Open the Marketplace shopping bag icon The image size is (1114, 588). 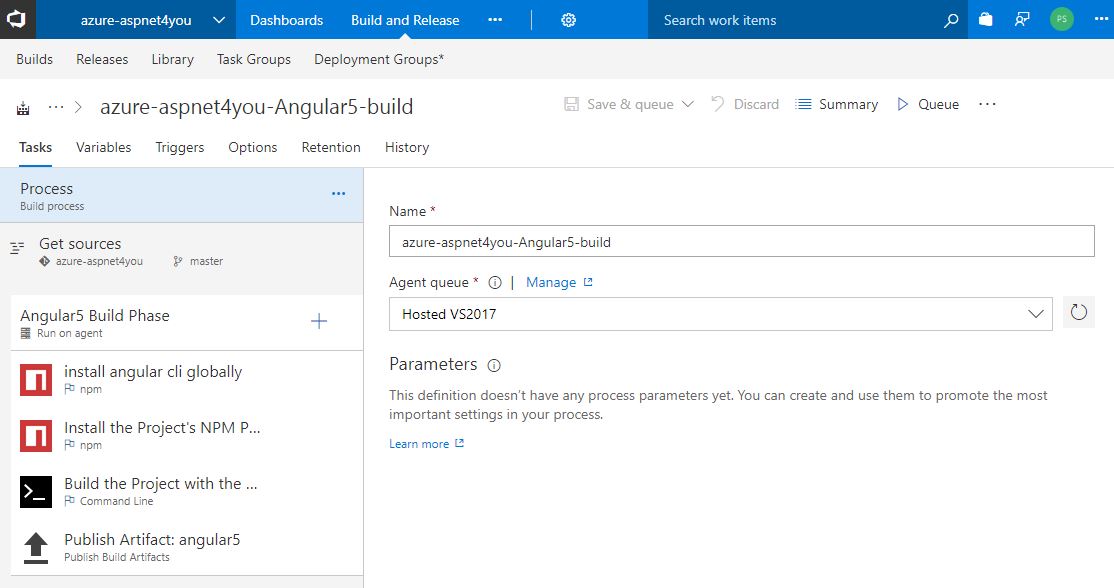[985, 19]
